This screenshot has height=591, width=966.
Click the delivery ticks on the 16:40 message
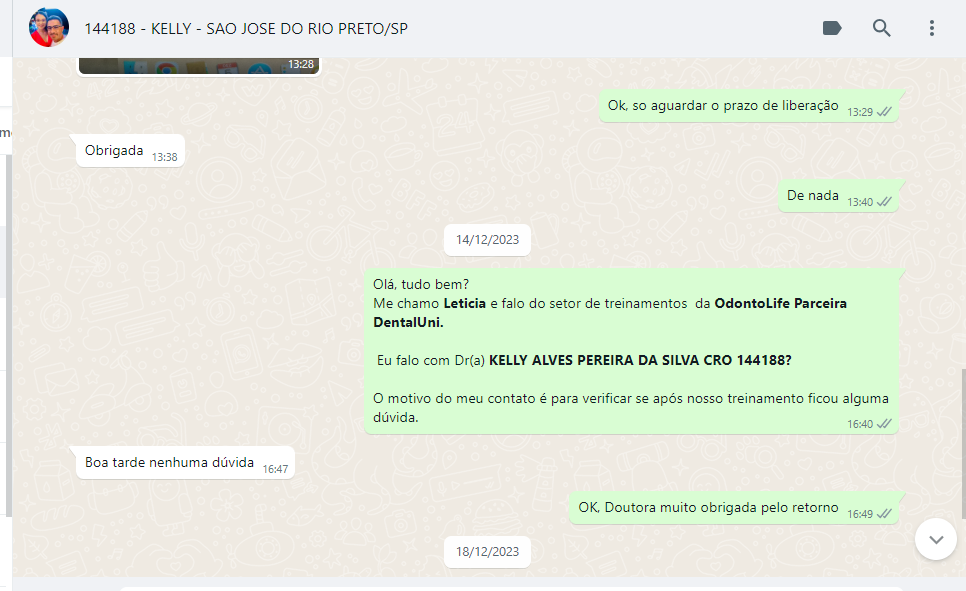(884, 424)
